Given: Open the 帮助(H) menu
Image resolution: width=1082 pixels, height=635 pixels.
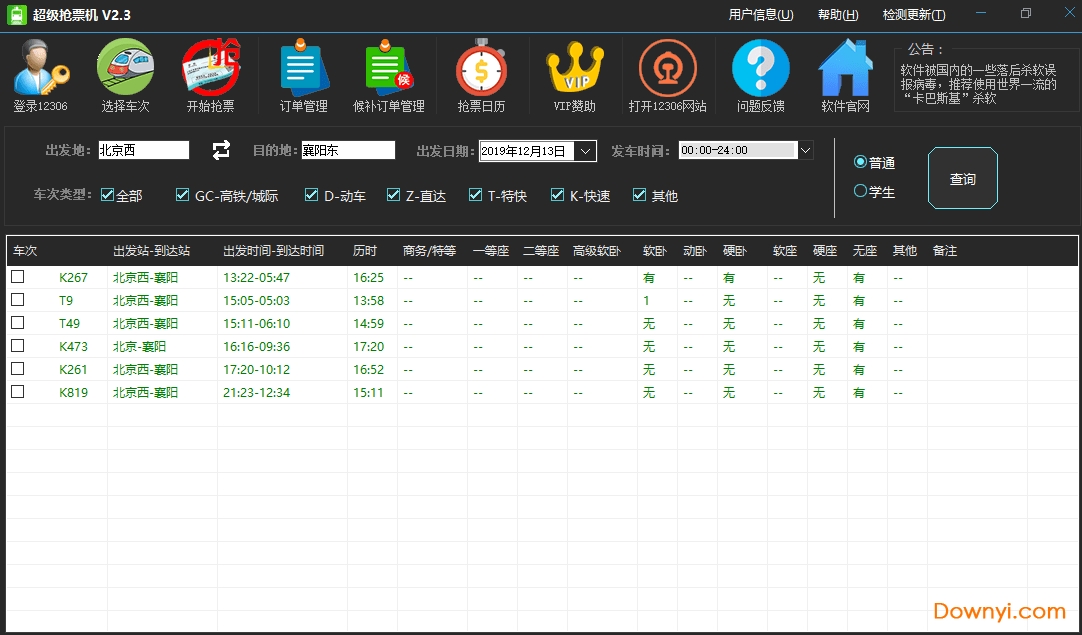Looking at the screenshot, I should pyautogui.click(x=838, y=15).
